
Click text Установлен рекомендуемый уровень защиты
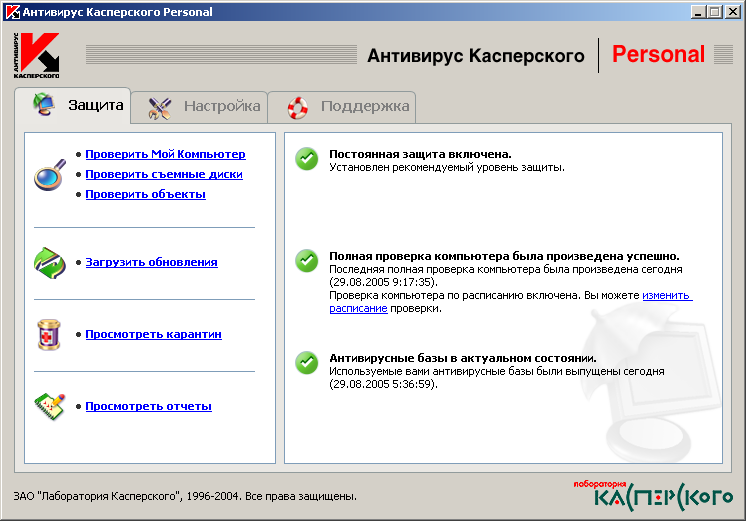tap(447, 167)
